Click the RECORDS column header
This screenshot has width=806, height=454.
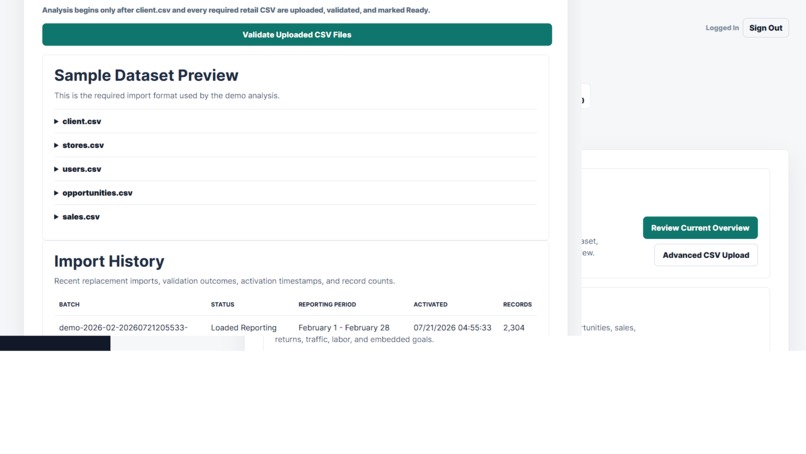click(x=517, y=304)
